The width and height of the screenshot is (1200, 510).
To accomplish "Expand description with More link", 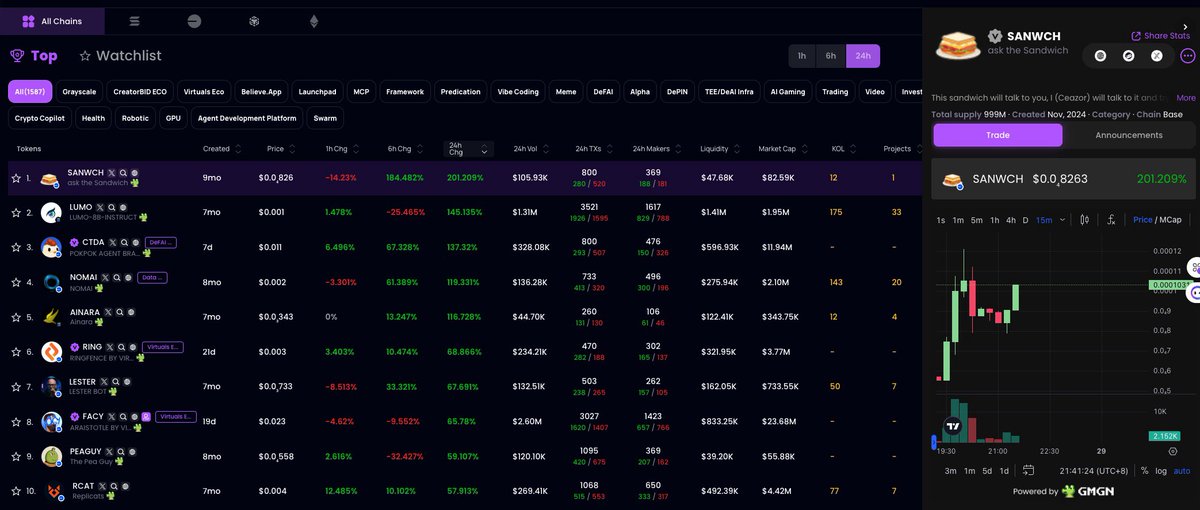I will point(1186,98).
